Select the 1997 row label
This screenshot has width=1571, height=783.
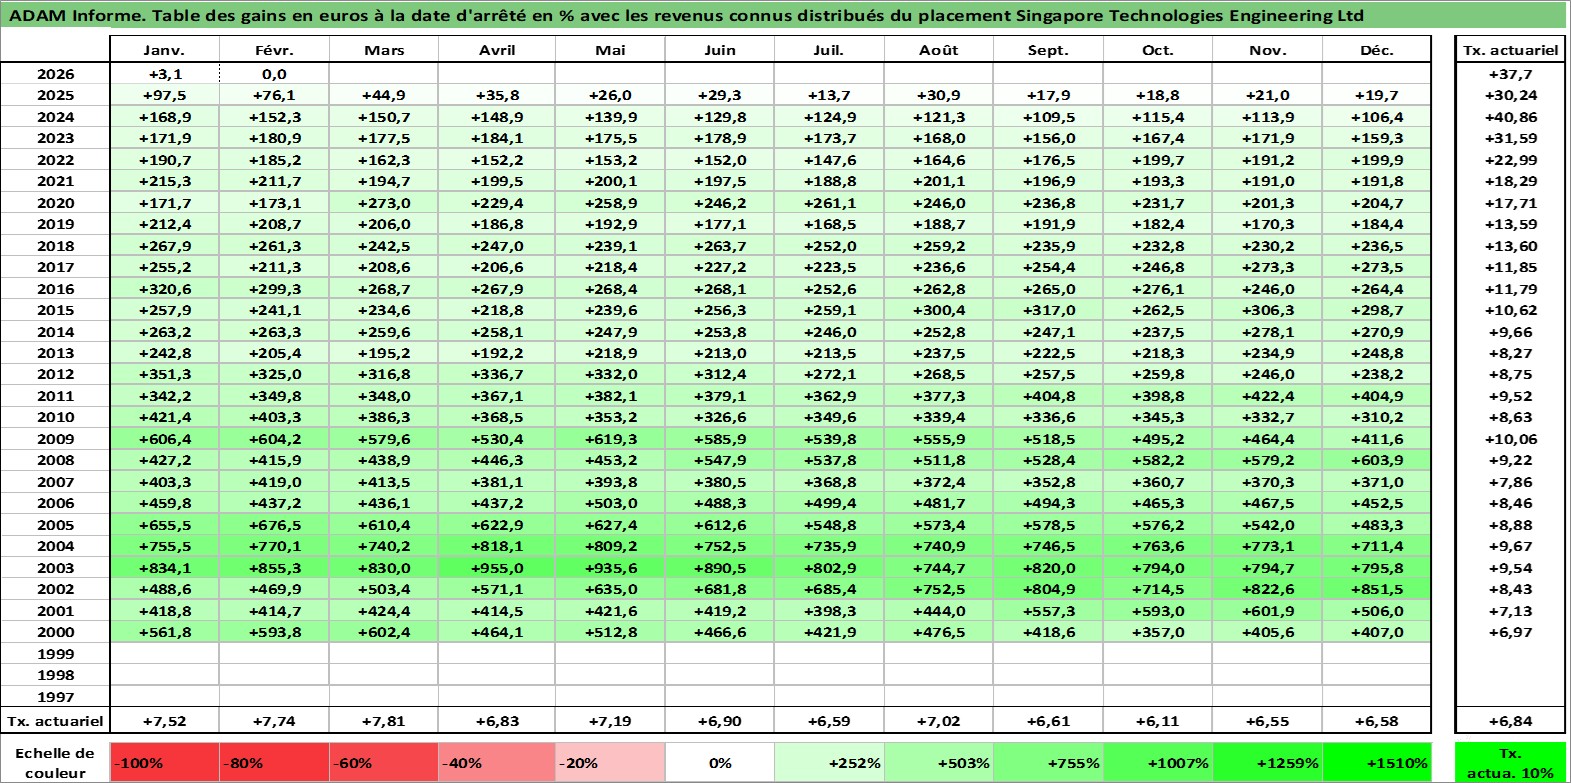[x=55, y=697]
